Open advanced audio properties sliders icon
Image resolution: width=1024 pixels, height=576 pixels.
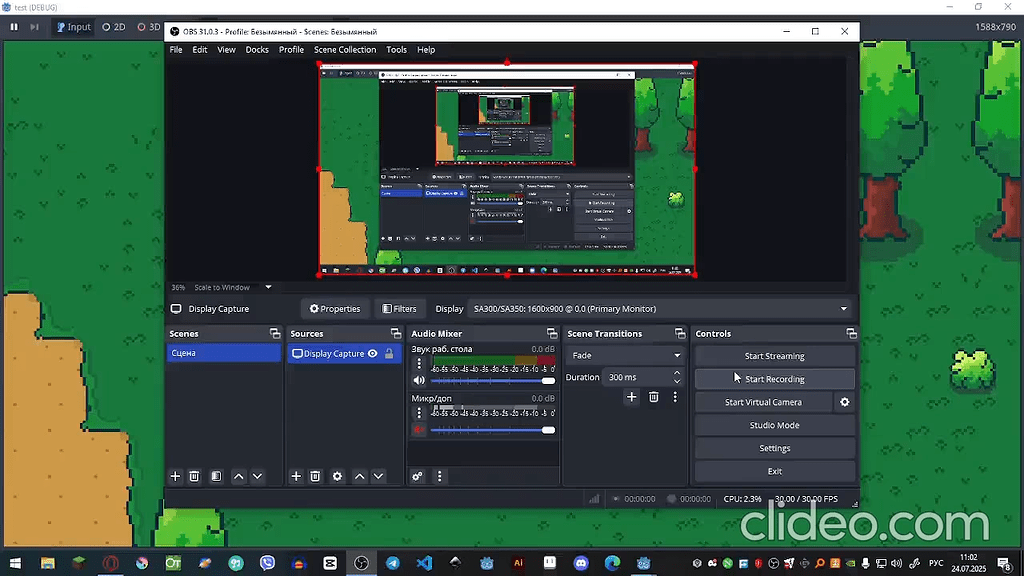tap(417, 477)
